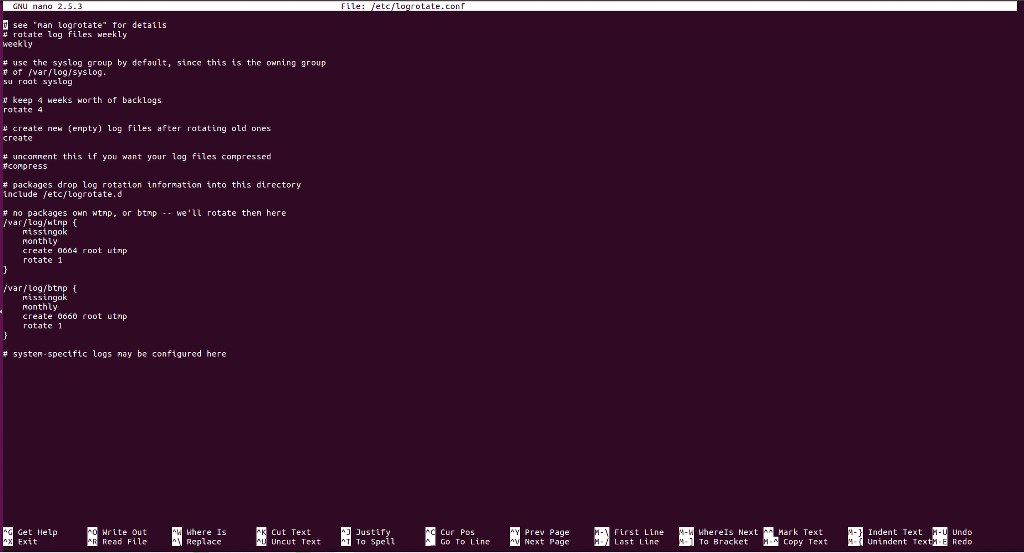
Task: Place cursor on 'create 0664 root utmp' line
Action: coord(75,251)
